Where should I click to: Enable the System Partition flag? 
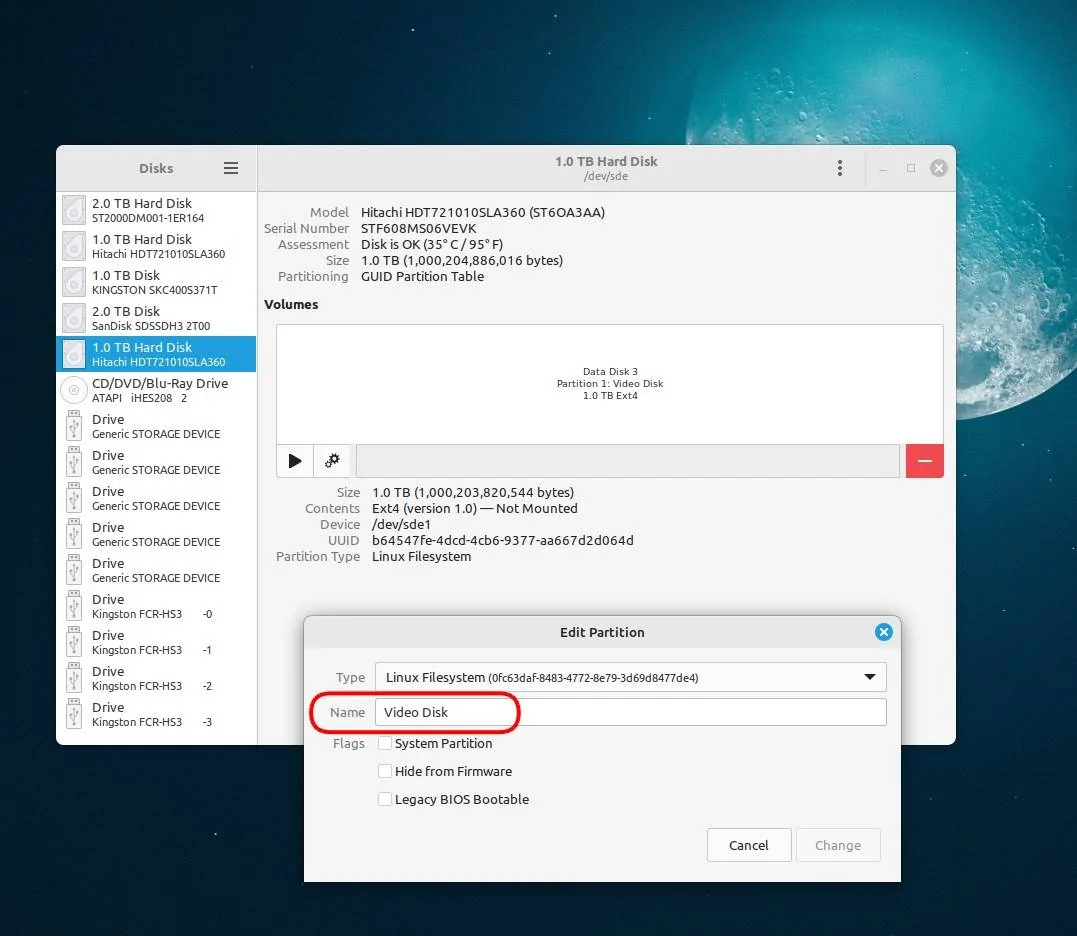pos(385,743)
